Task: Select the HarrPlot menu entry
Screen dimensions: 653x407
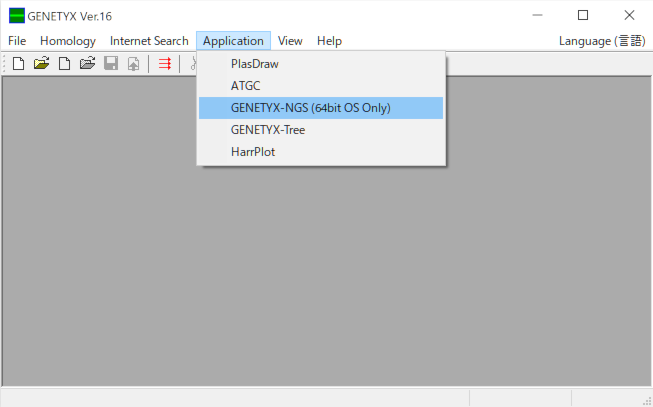Action: point(253,152)
